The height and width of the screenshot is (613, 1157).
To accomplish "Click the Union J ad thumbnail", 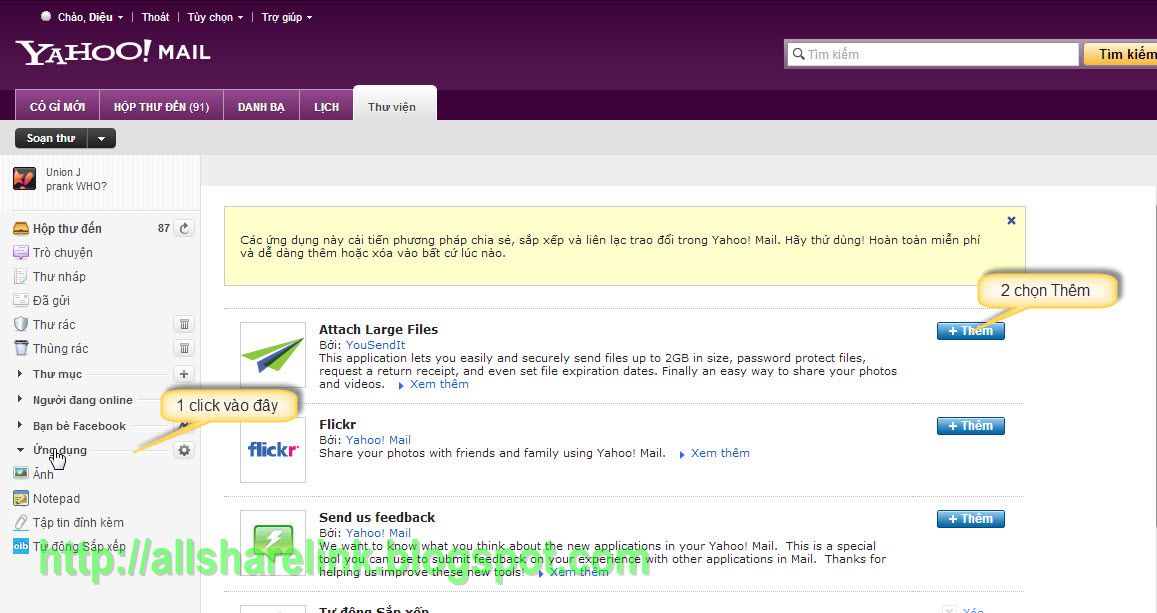I will coord(24,179).
